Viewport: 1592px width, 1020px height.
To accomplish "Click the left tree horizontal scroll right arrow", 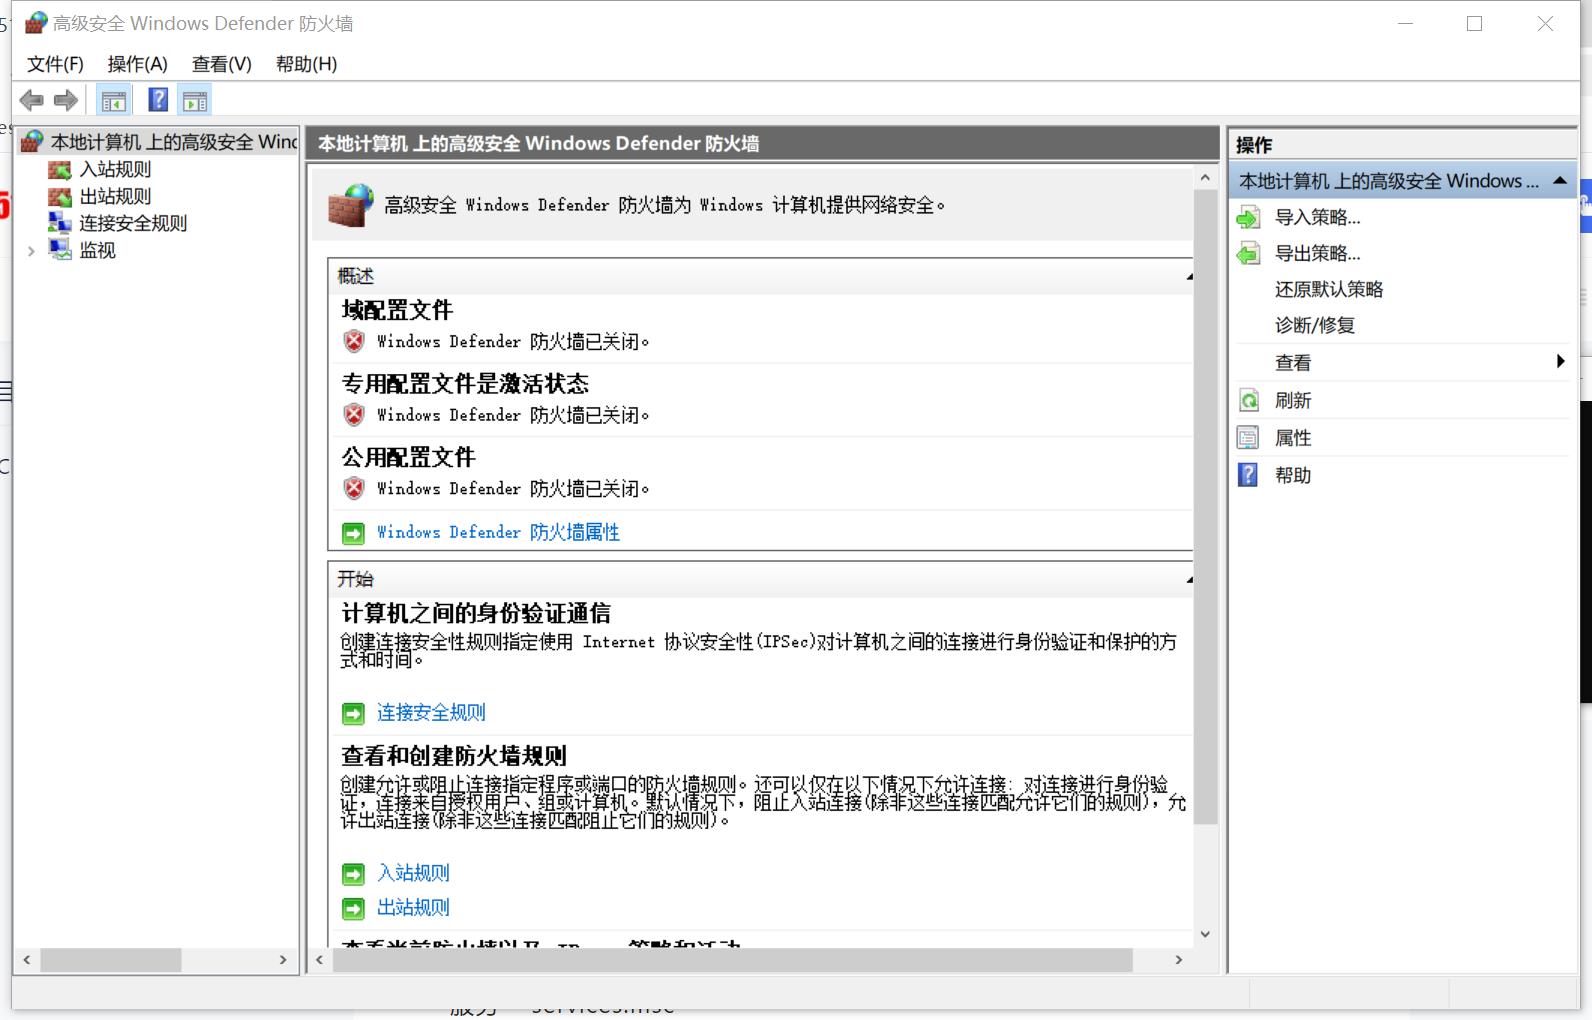I will (x=283, y=960).
